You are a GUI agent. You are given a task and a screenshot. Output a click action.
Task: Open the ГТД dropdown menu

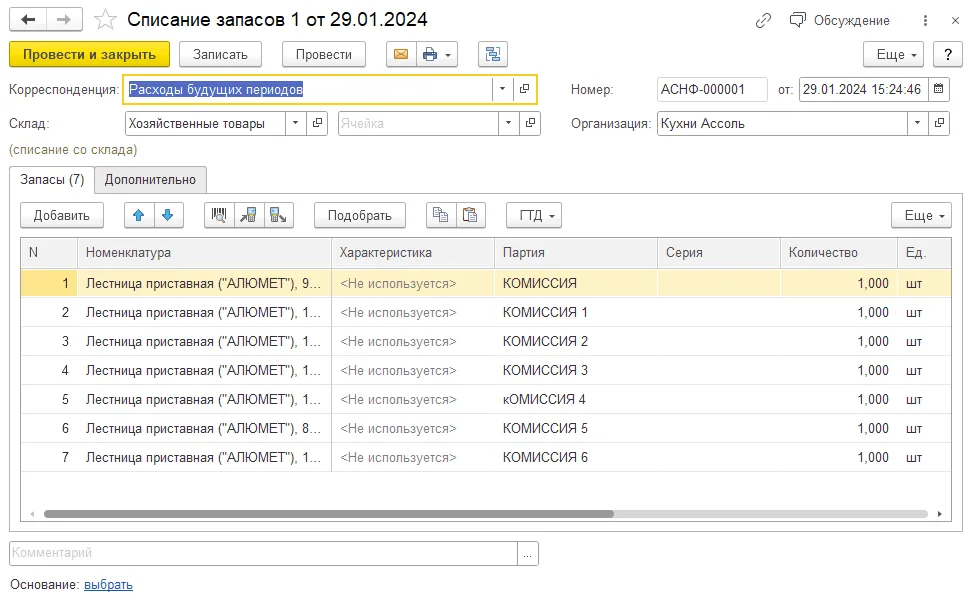click(x=534, y=215)
